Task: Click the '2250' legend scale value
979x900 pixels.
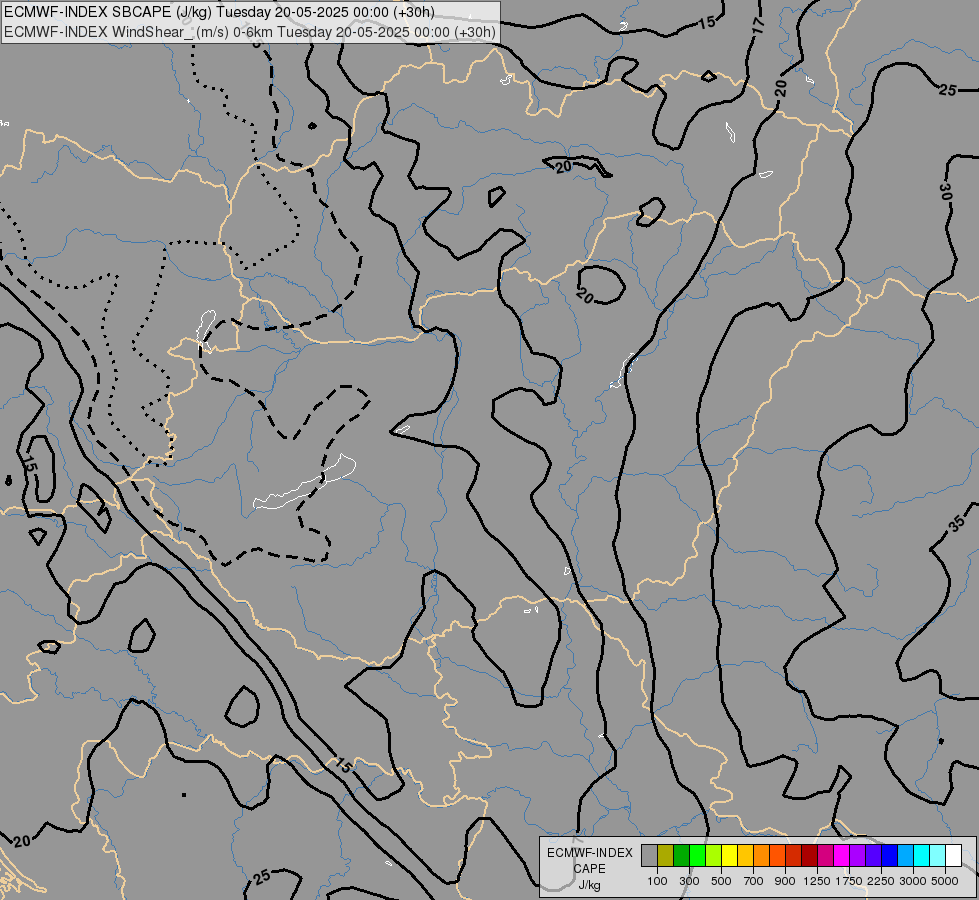Action: (881, 881)
